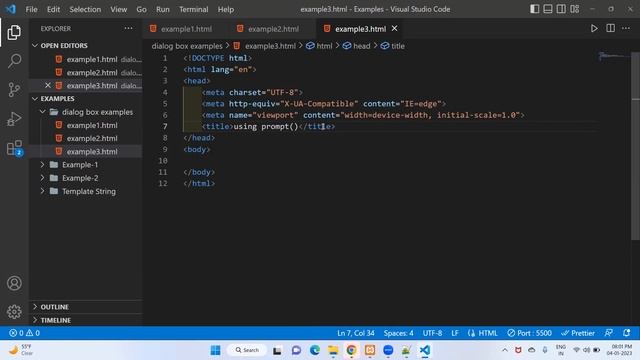Click Ln 7, Col 34 in status bar

tap(356, 333)
